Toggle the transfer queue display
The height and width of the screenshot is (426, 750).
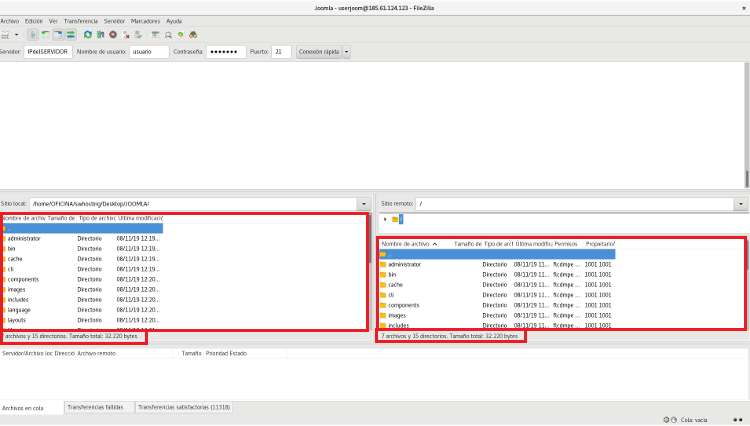click(70, 35)
